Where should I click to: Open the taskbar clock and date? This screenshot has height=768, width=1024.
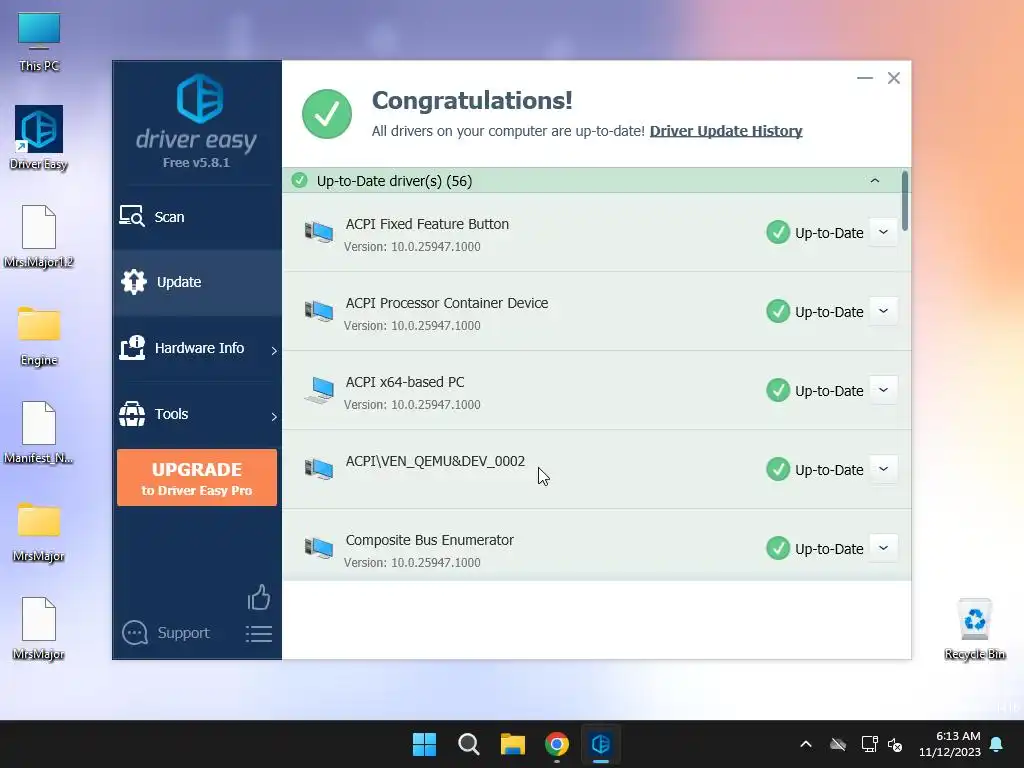coord(950,744)
